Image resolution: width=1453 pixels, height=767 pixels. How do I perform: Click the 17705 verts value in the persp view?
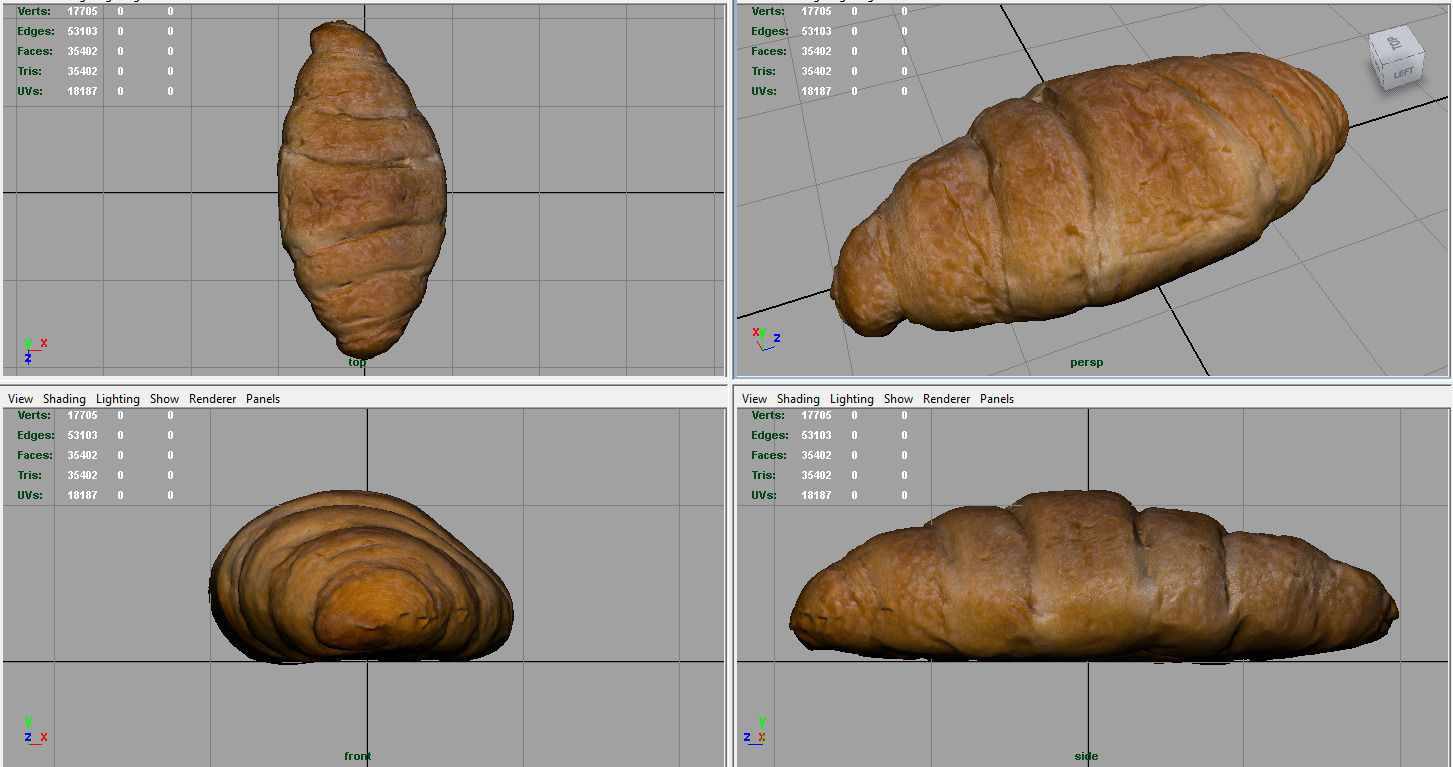817,11
